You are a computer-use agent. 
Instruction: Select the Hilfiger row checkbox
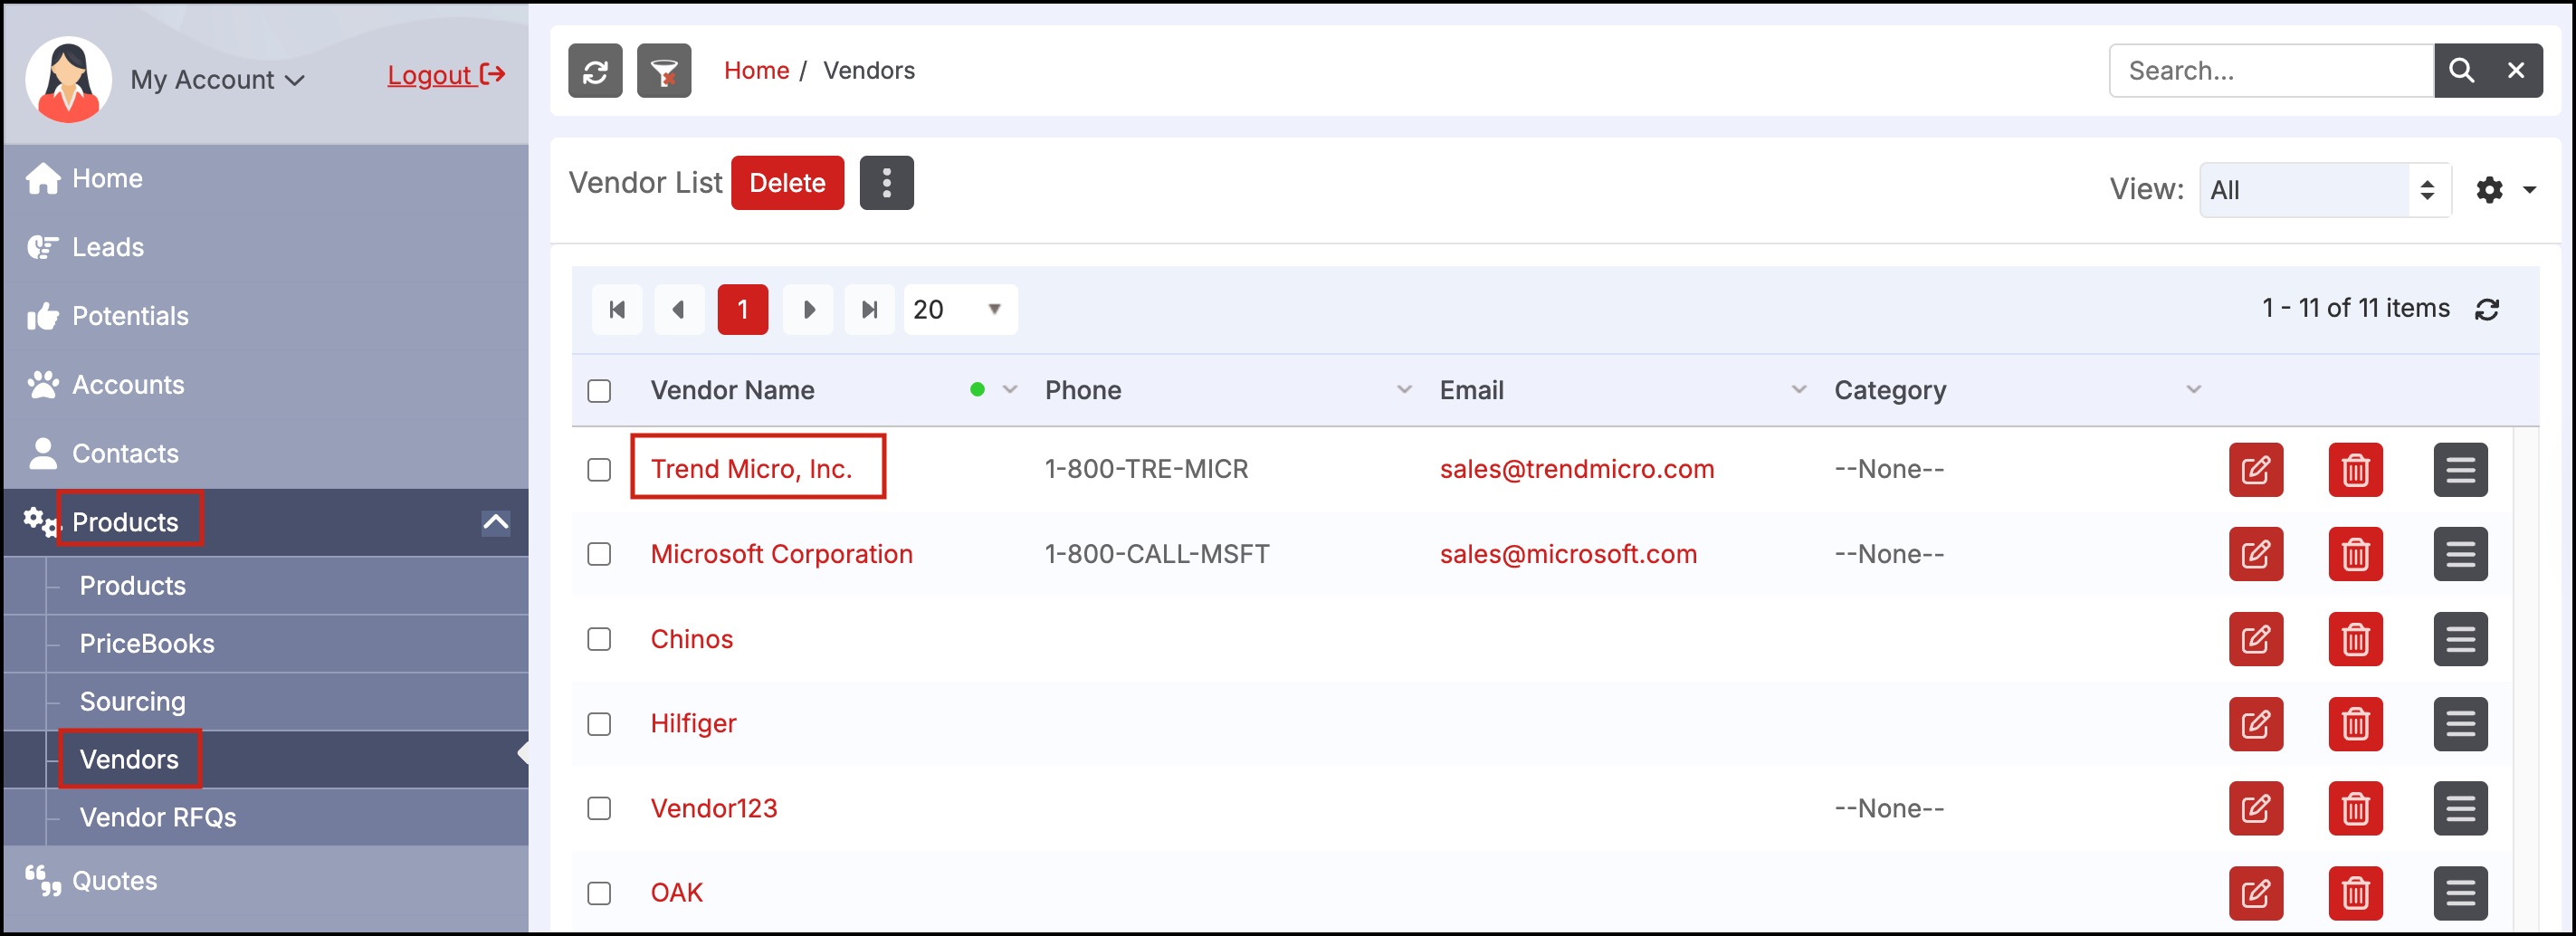[599, 724]
